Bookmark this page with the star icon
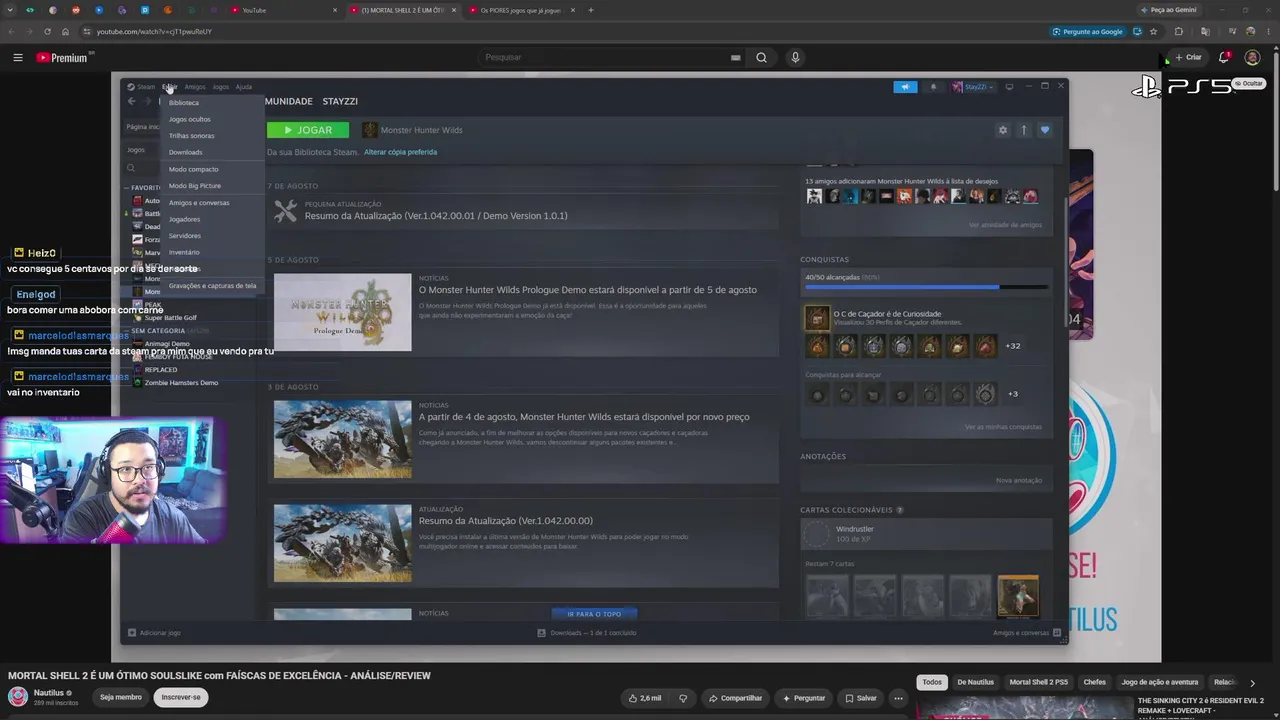The width and height of the screenshot is (1280, 720). pyautogui.click(x=1153, y=31)
